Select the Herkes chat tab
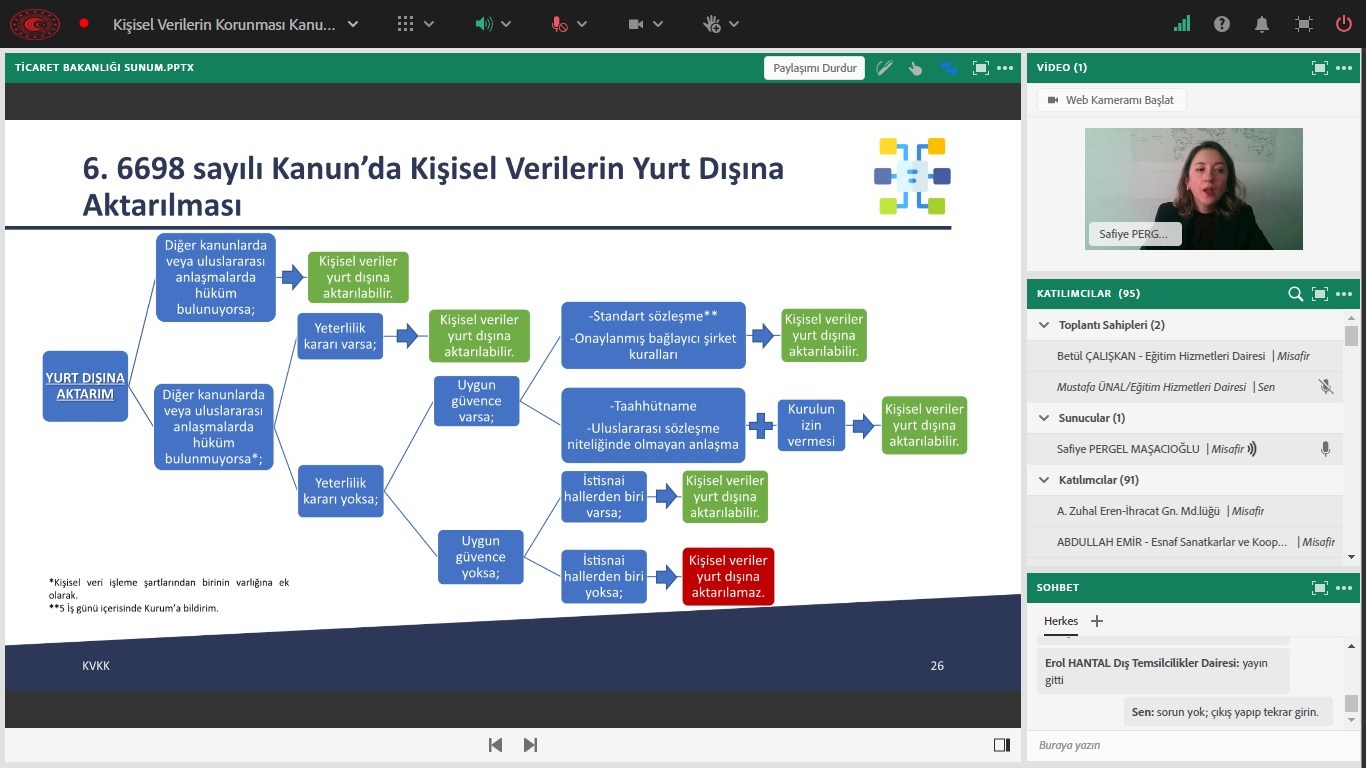 (x=1061, y=621)
